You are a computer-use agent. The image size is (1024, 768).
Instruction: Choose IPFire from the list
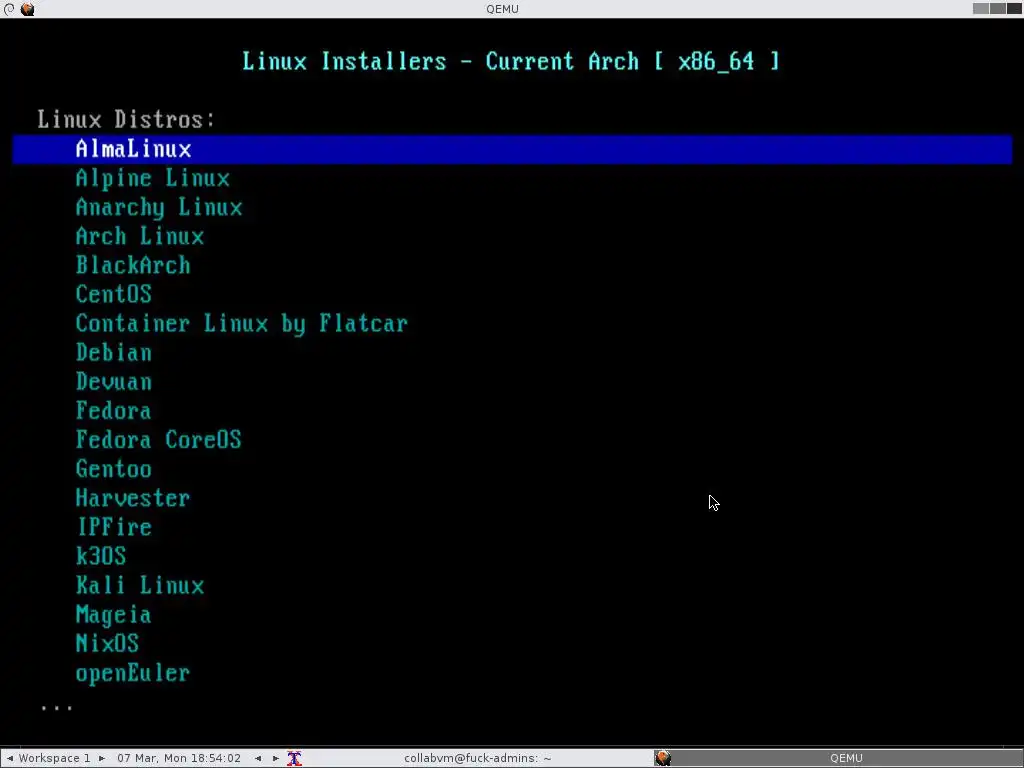pyautogui.click(x=114, y=527)
